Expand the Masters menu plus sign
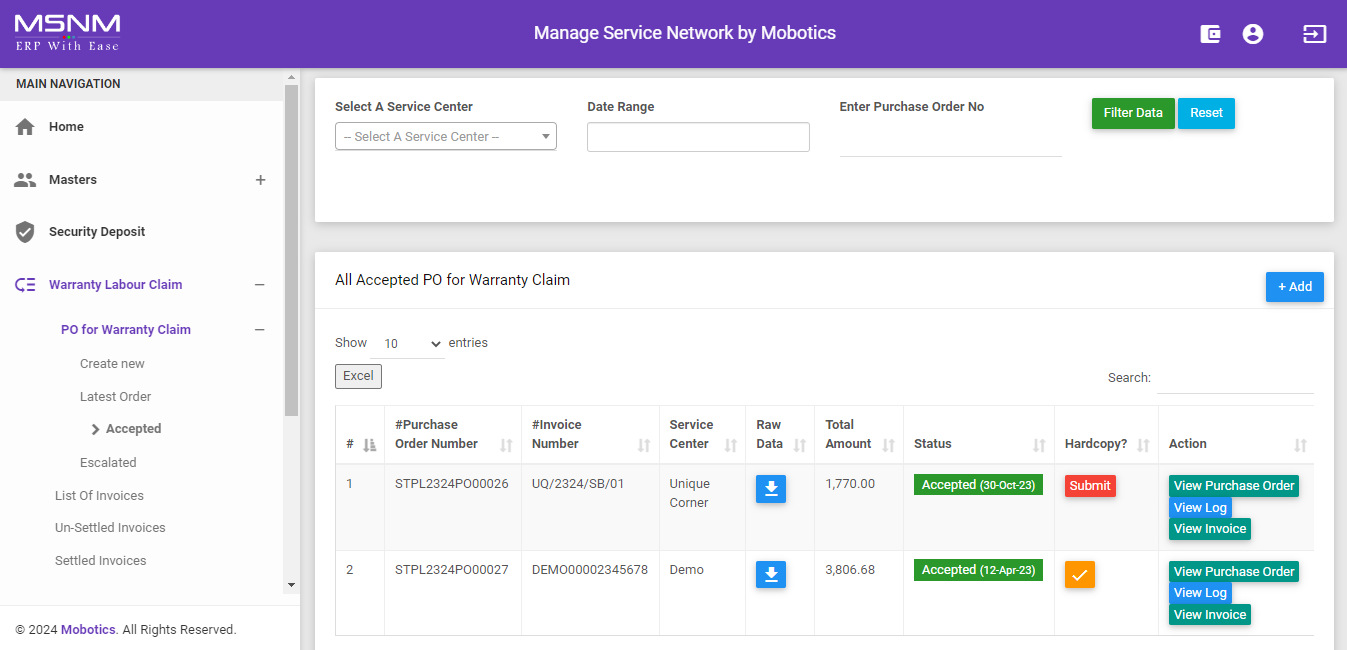The height and width of the screenshot is (650, 1347). 260,180
